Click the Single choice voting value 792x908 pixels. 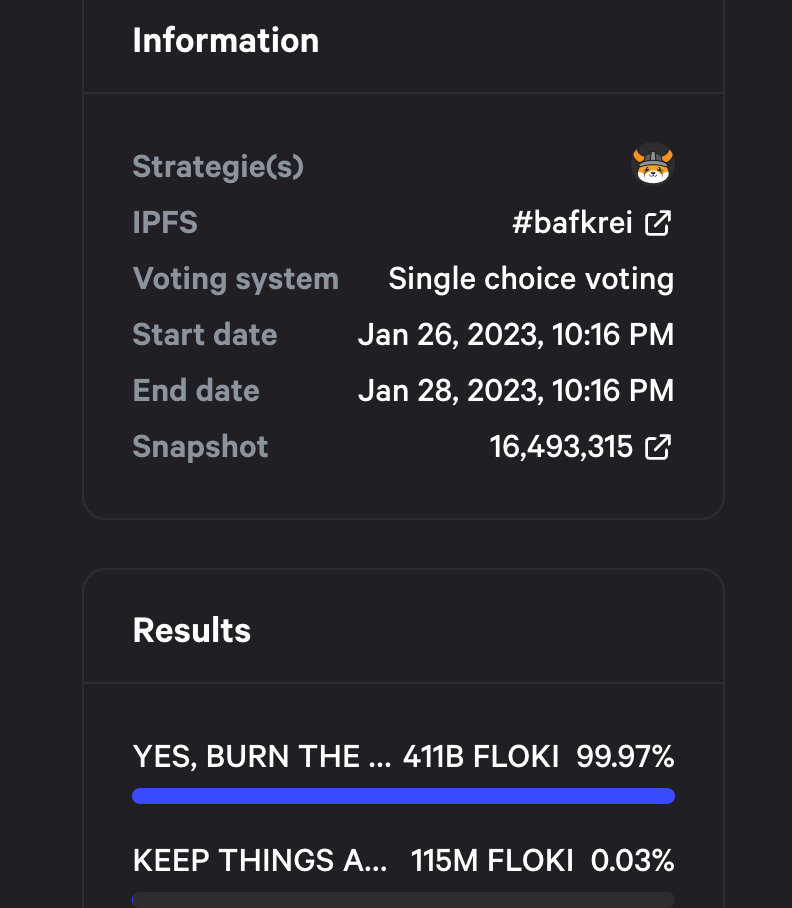[531, 278]
